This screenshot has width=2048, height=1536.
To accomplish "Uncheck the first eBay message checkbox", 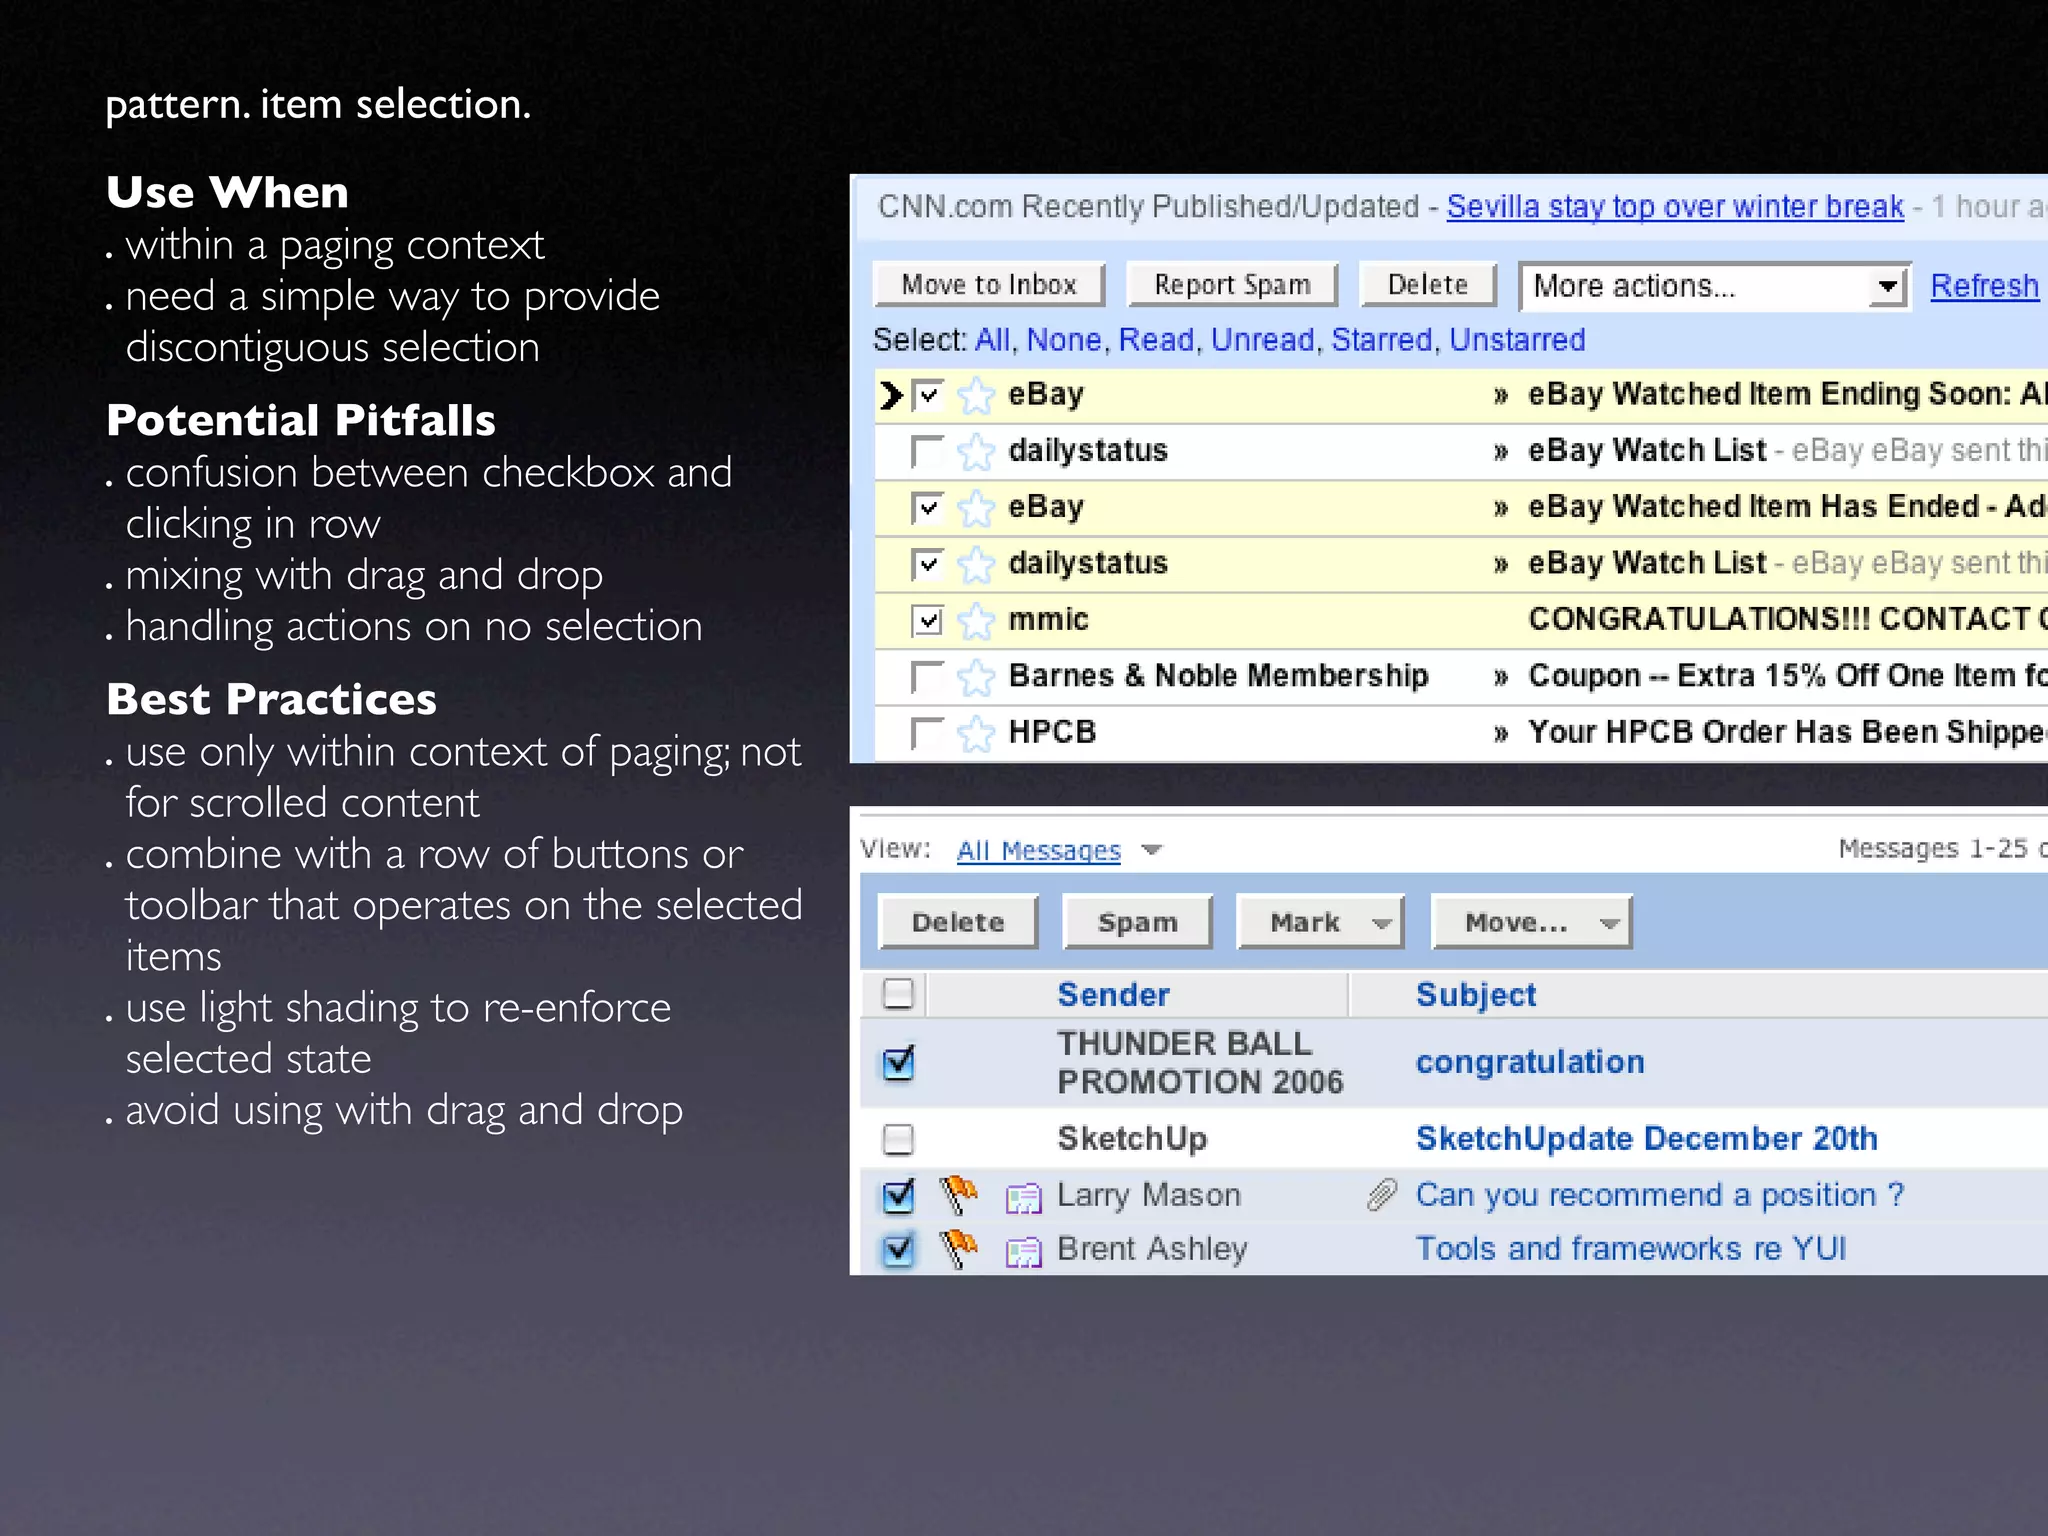I will click(x=928, y=395).
